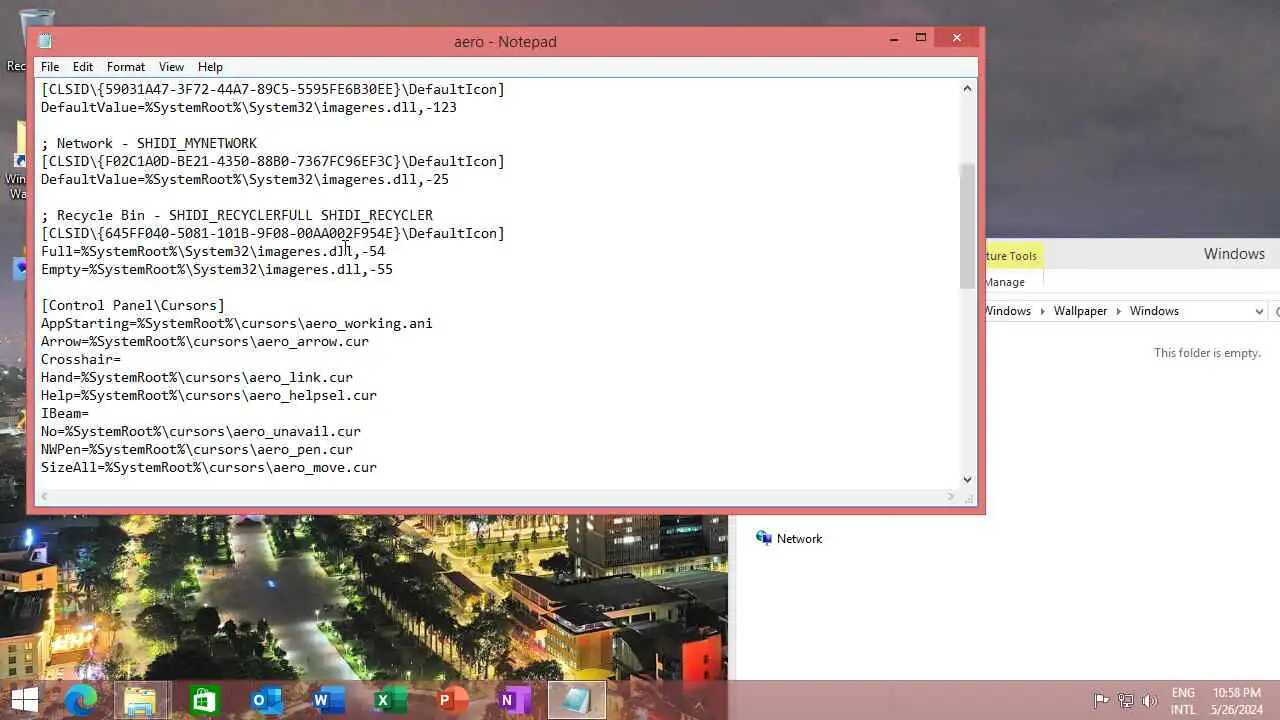Click the CLSID line starting {59031A47
Viewport: 1280px width, 720px height.
273,89
